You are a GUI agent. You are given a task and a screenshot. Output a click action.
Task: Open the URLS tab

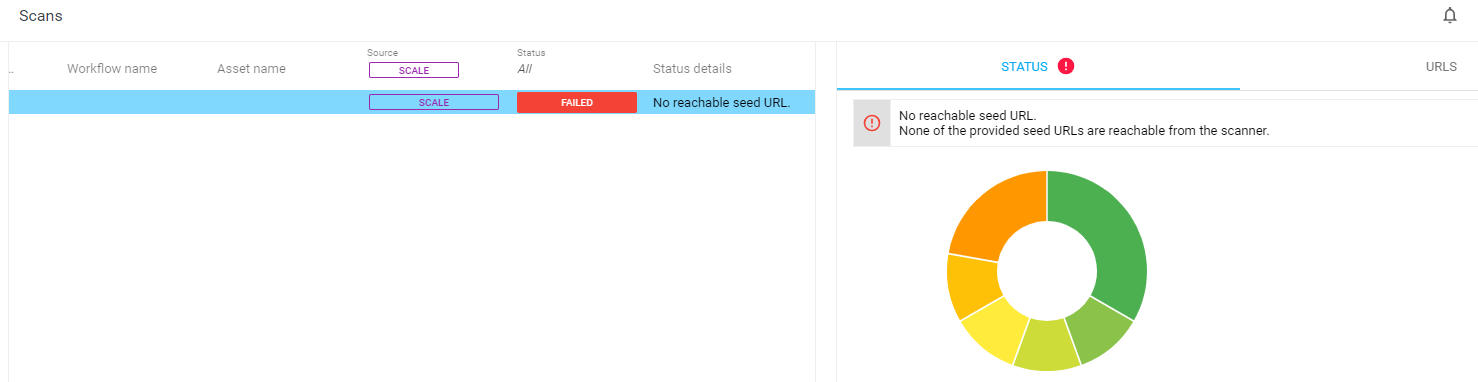[x=1441, y=67]
